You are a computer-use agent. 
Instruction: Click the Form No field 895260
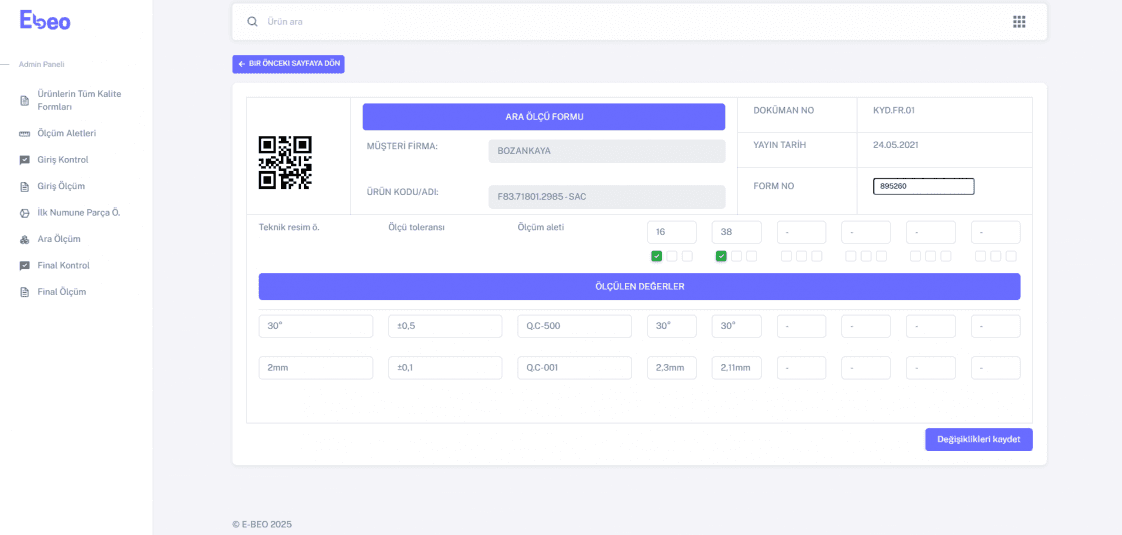click(x=924, y=187)
